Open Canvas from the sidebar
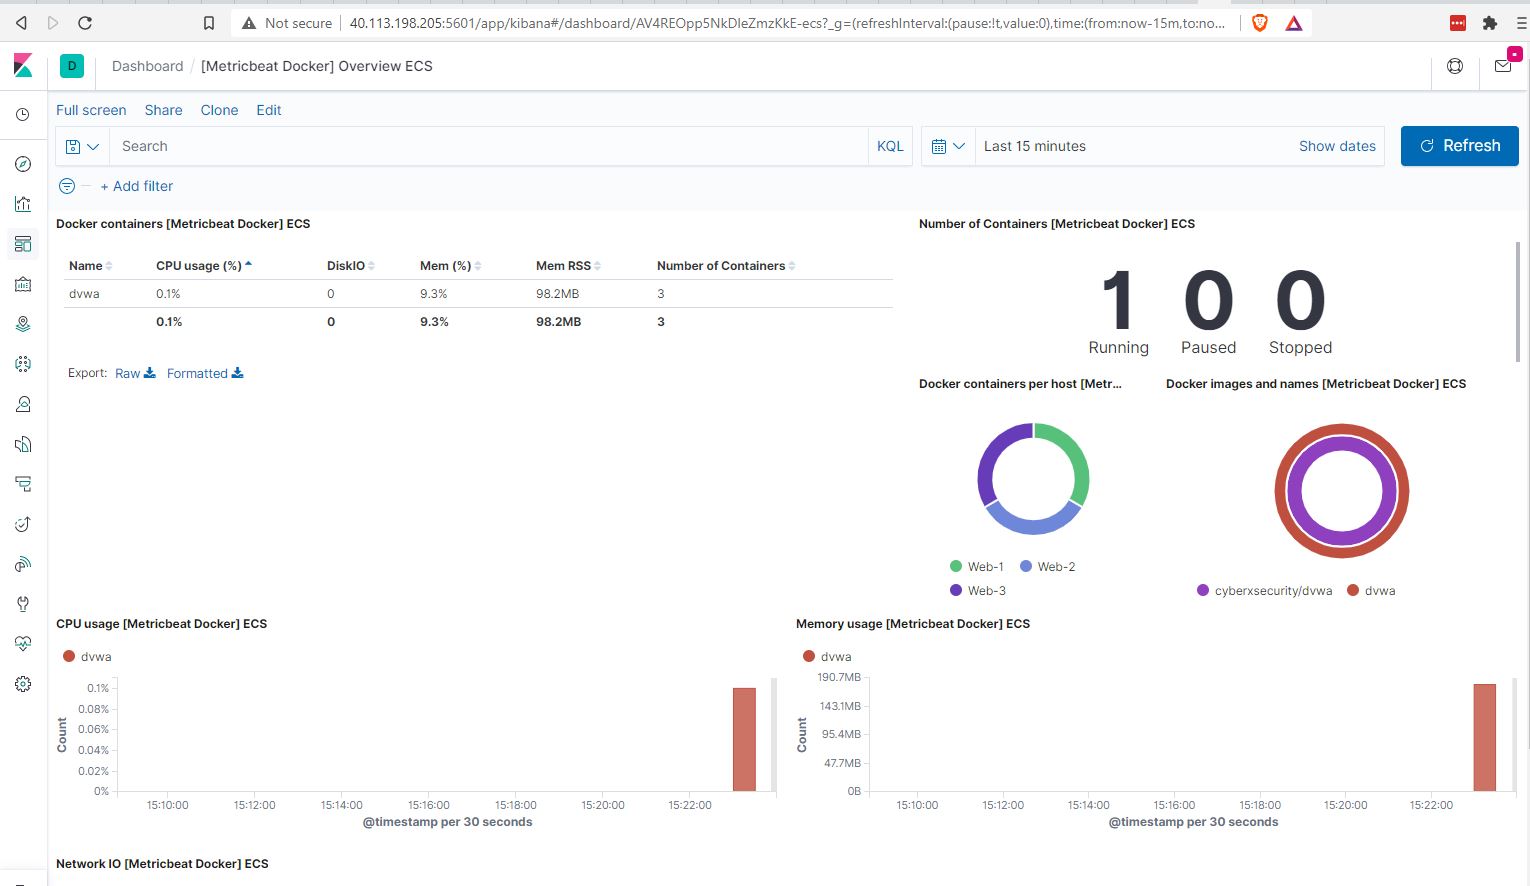 click(23, 284)
